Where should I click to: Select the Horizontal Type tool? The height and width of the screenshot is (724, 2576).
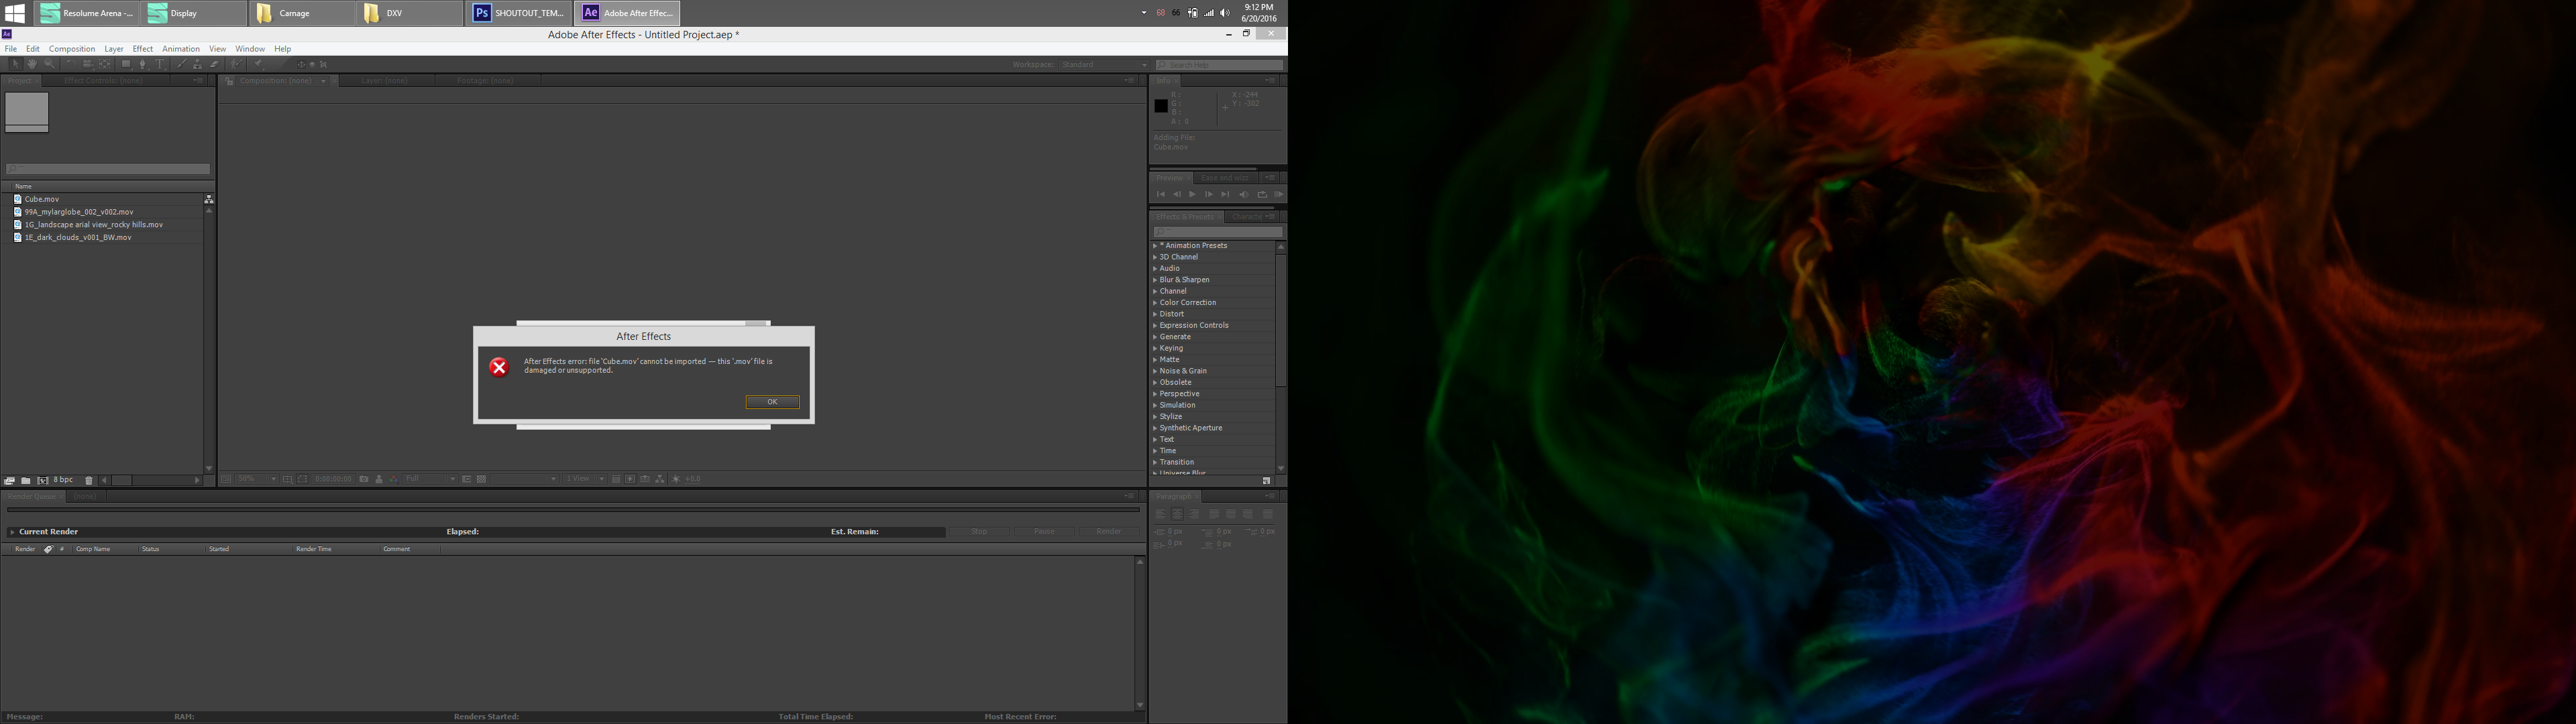click(160, 64)
